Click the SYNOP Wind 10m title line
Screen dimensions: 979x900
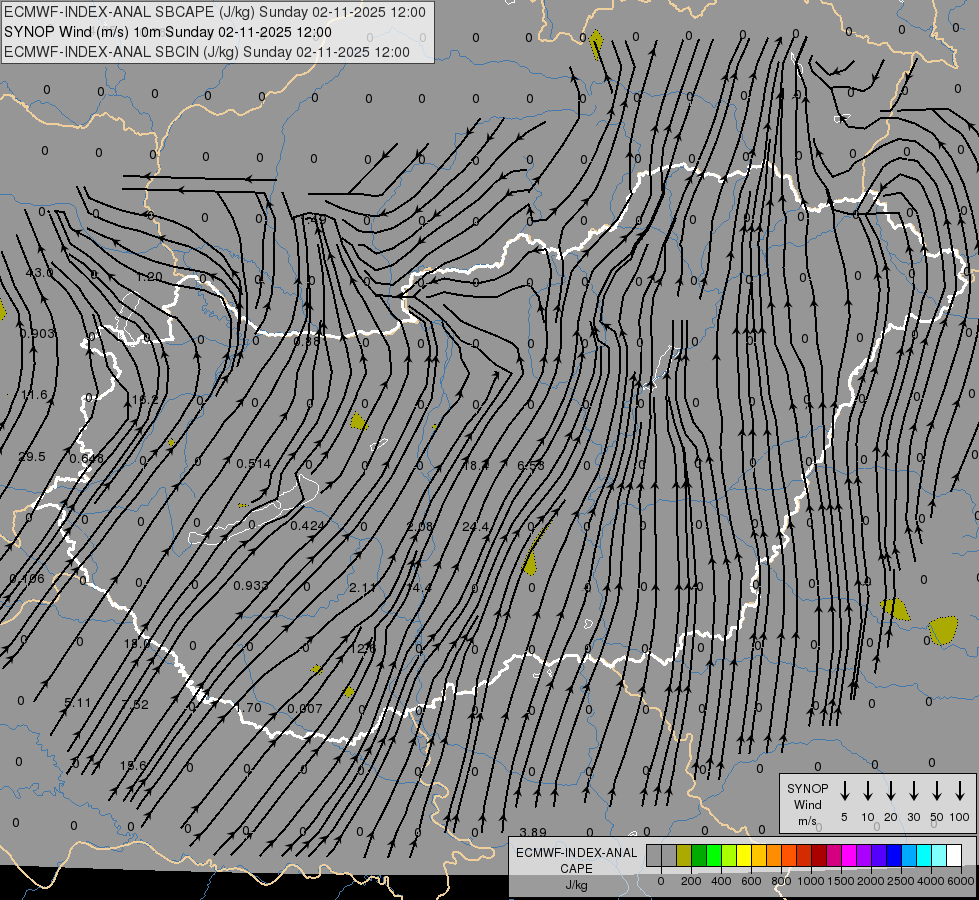point(167,32)
